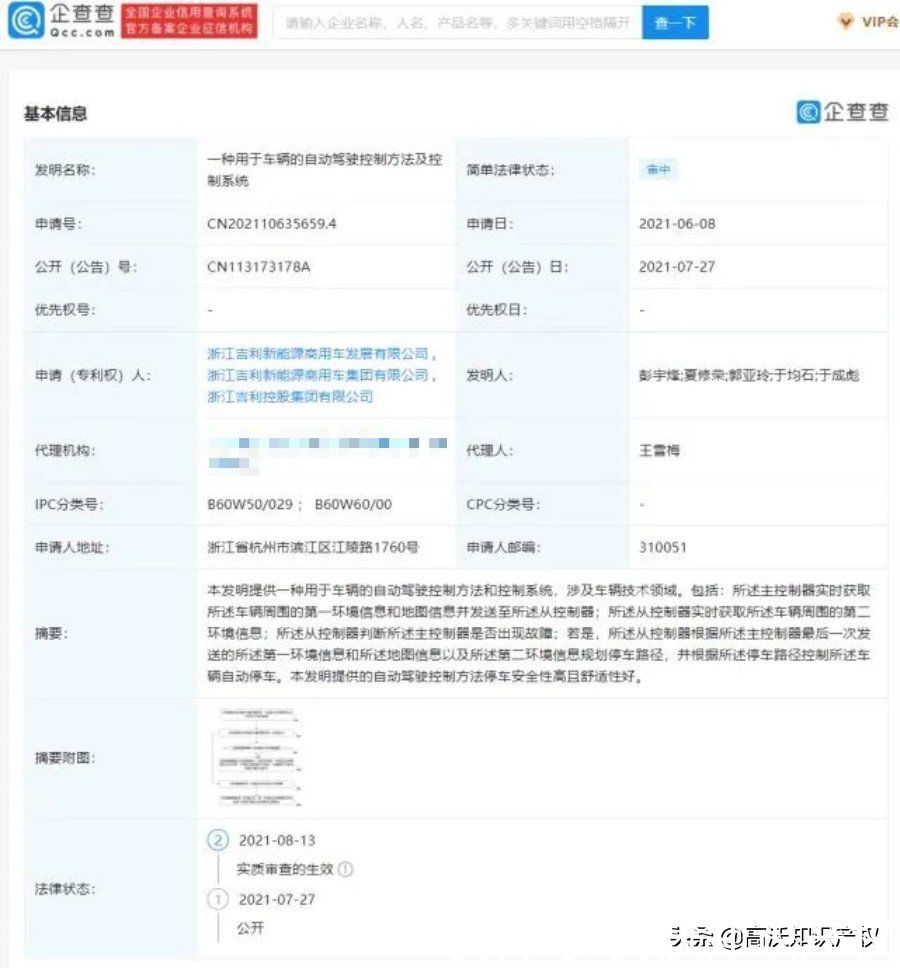Click the abstract paragraph text

[539, 633]
